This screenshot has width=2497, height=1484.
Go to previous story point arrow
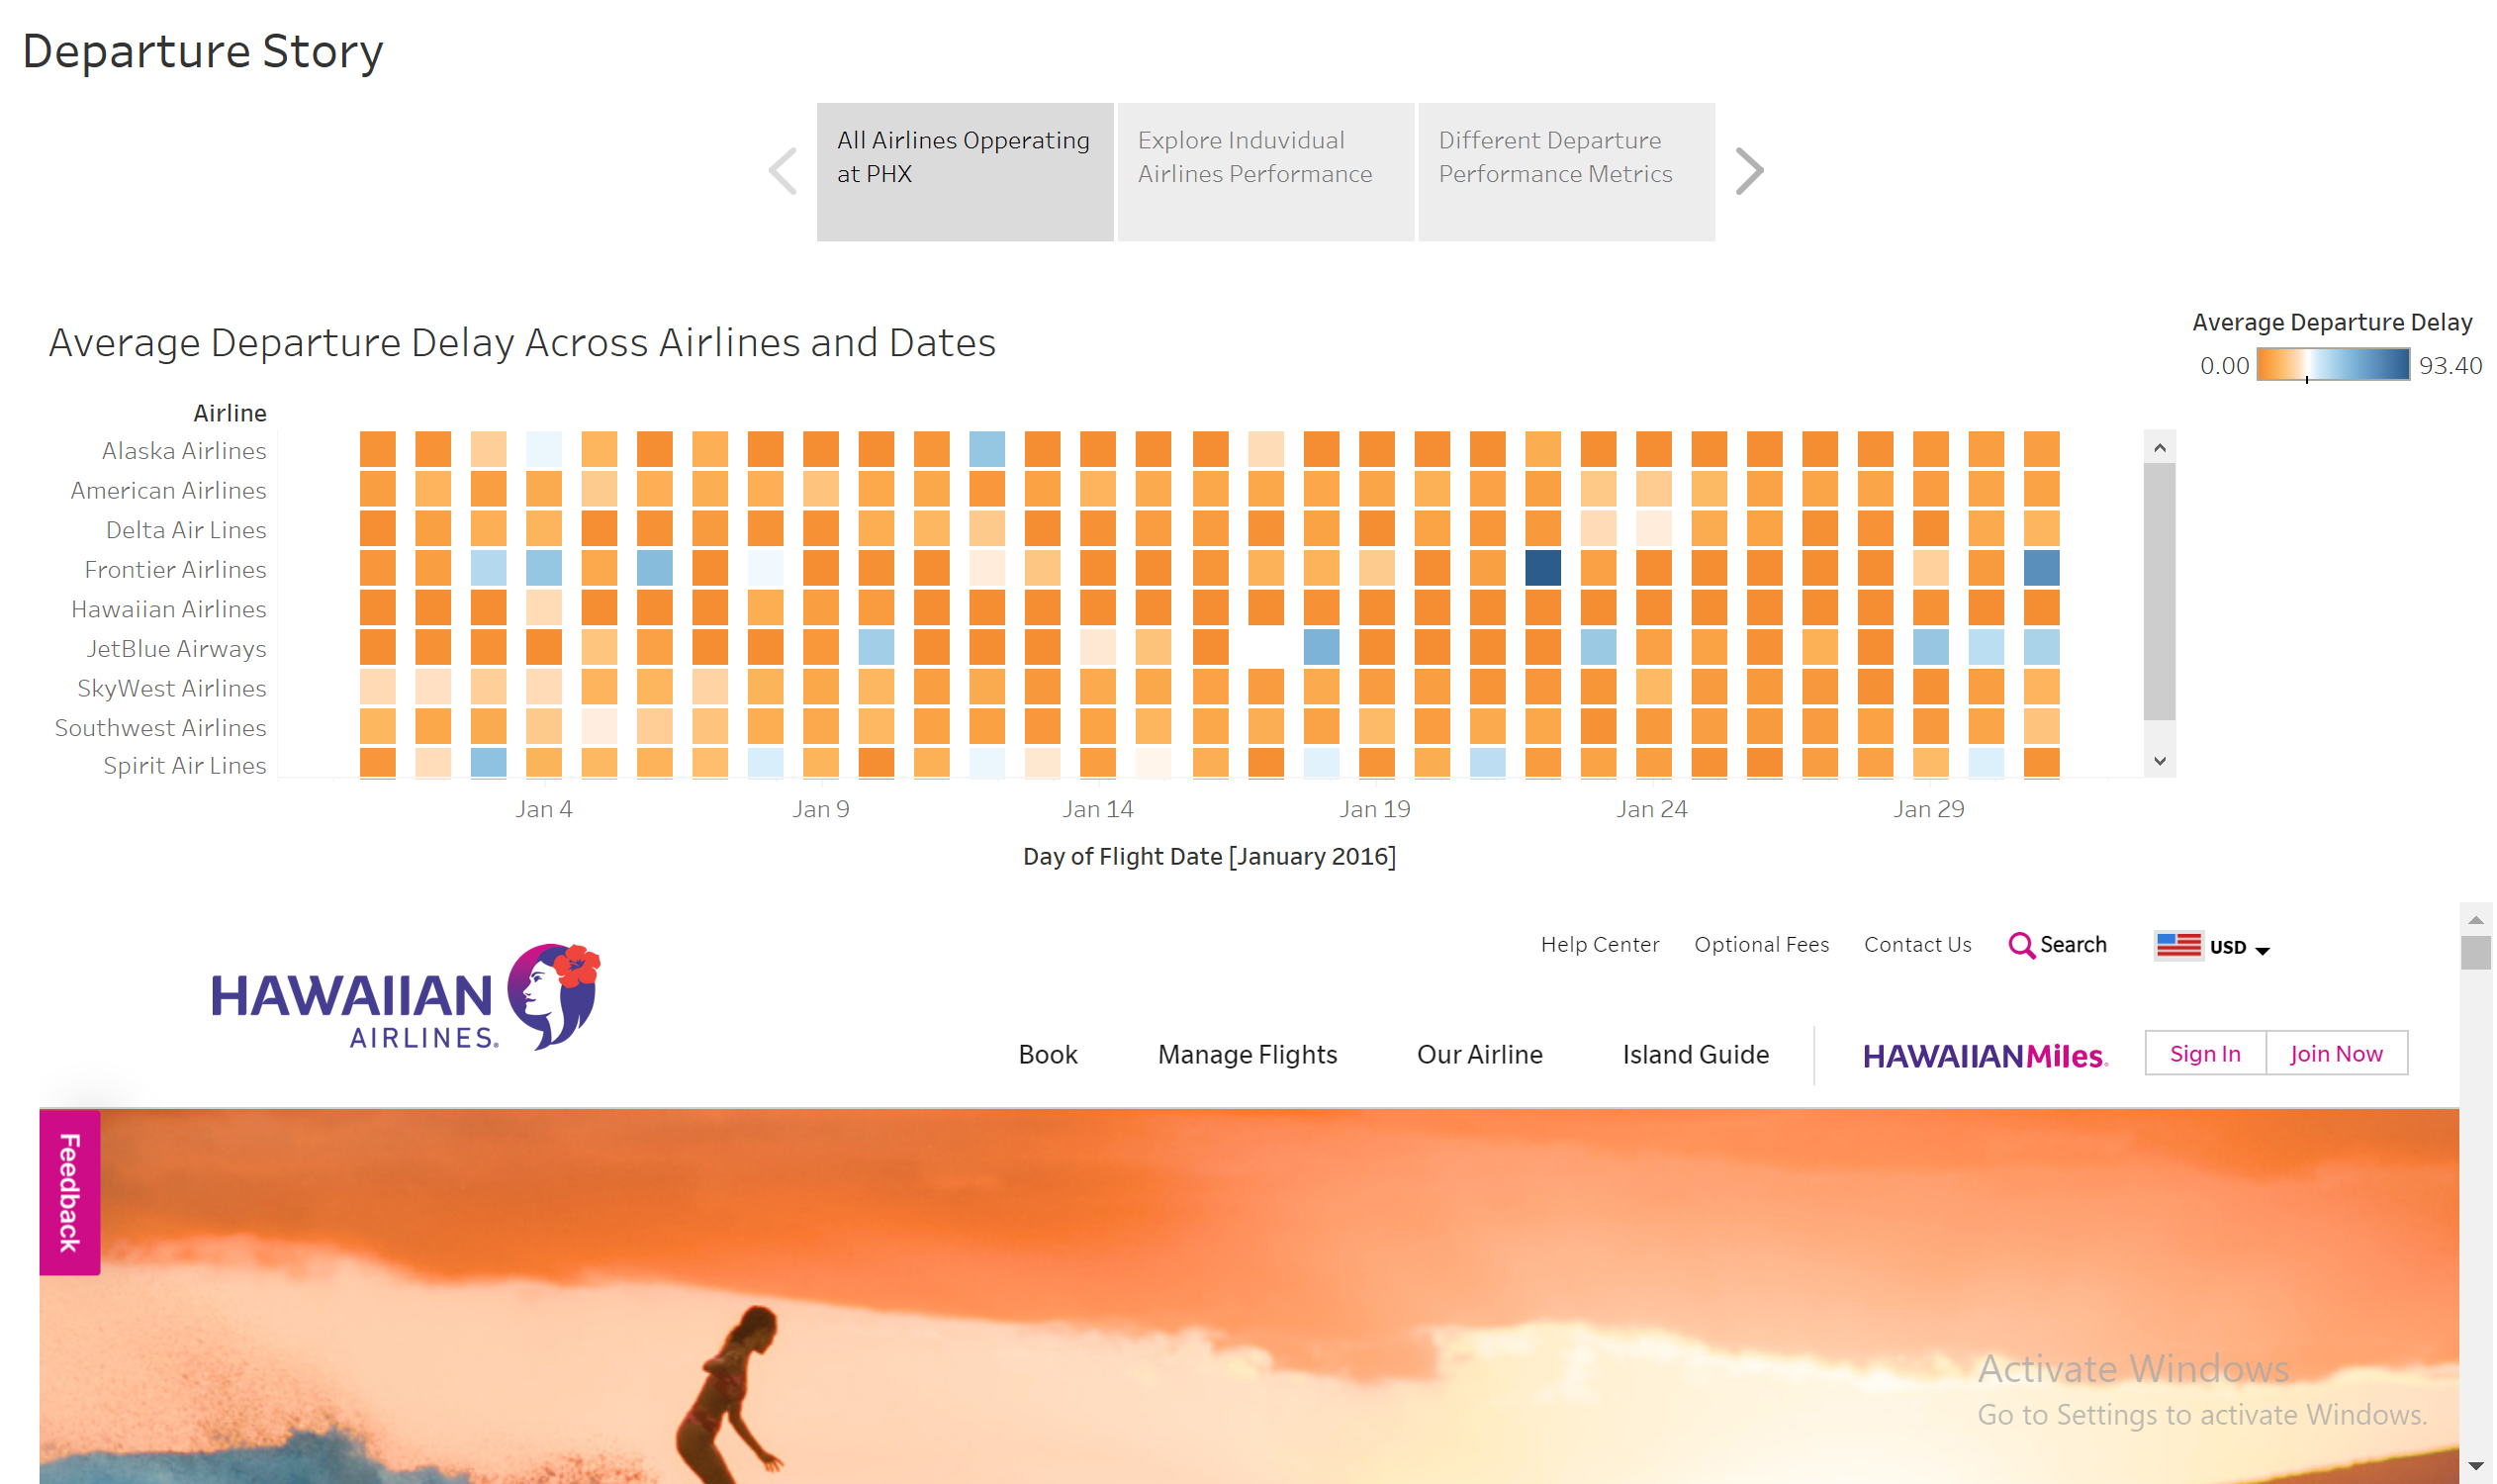[x=783, y=171]
